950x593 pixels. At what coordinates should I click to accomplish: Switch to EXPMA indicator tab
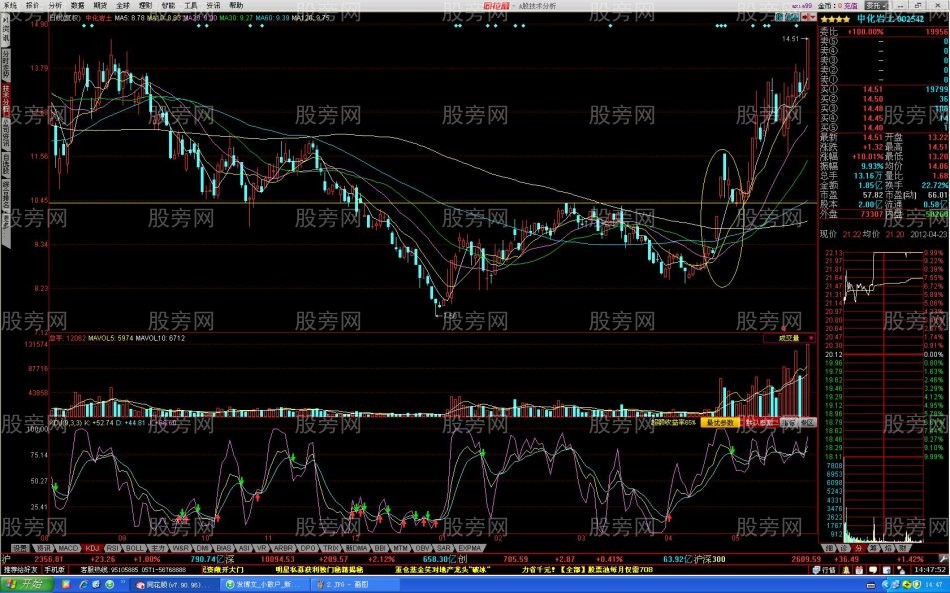point(469,548)
